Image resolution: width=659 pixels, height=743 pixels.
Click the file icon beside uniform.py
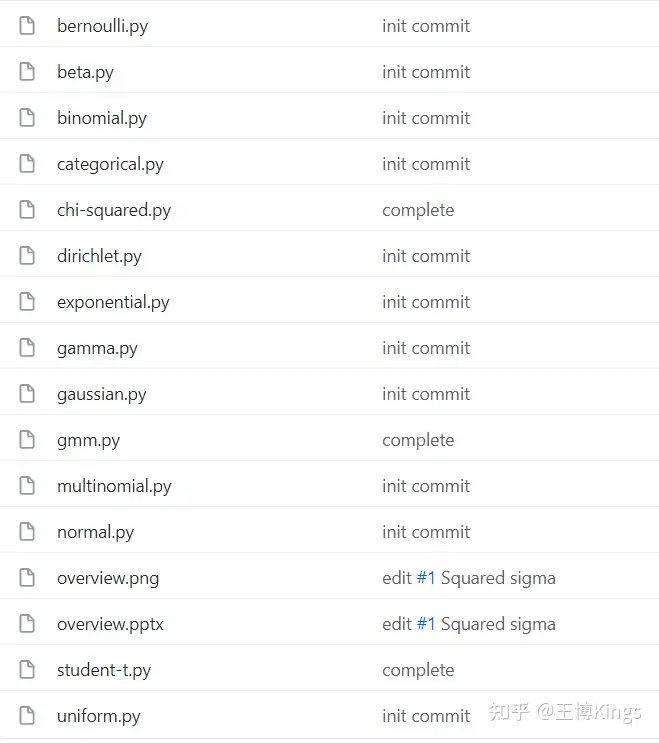(x=27, y=715)
